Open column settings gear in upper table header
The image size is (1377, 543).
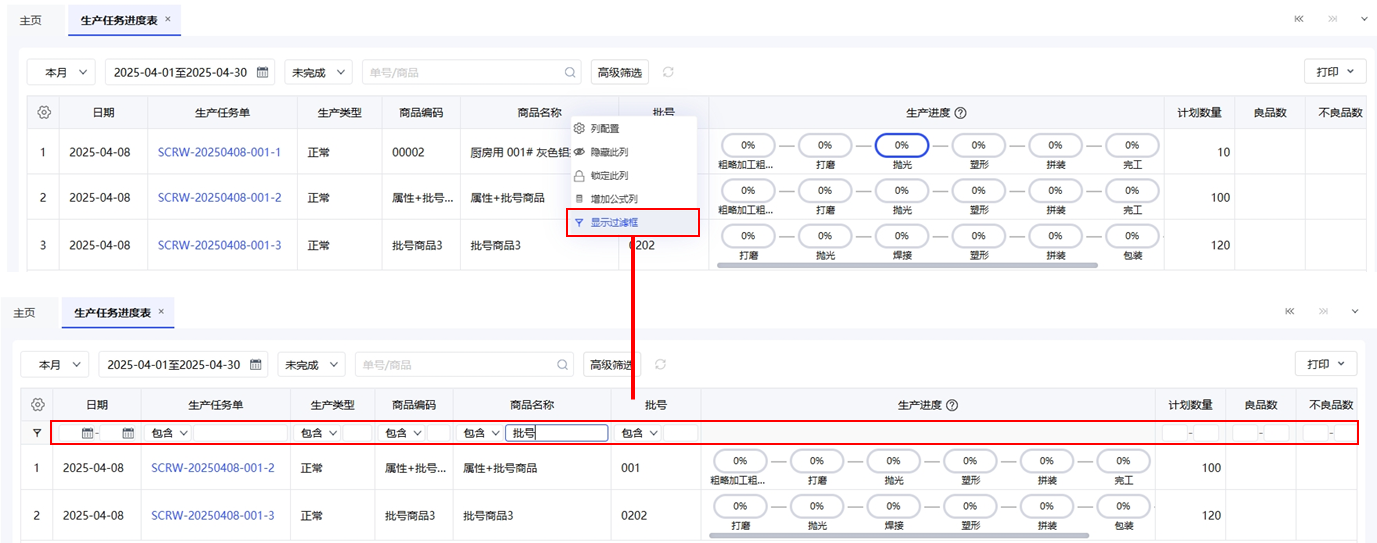tap(43, 113)
